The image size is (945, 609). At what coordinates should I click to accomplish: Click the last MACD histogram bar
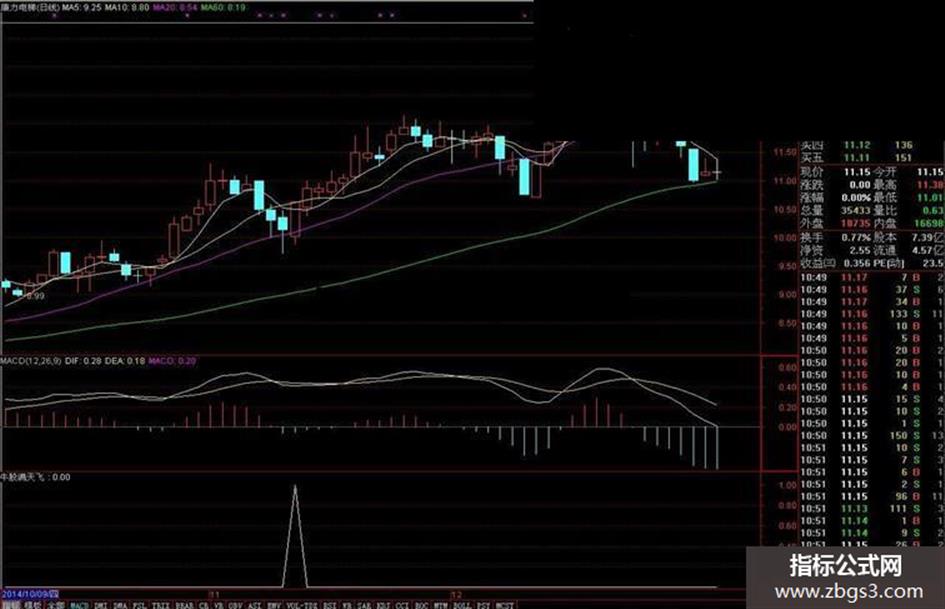tap(717, 448)
